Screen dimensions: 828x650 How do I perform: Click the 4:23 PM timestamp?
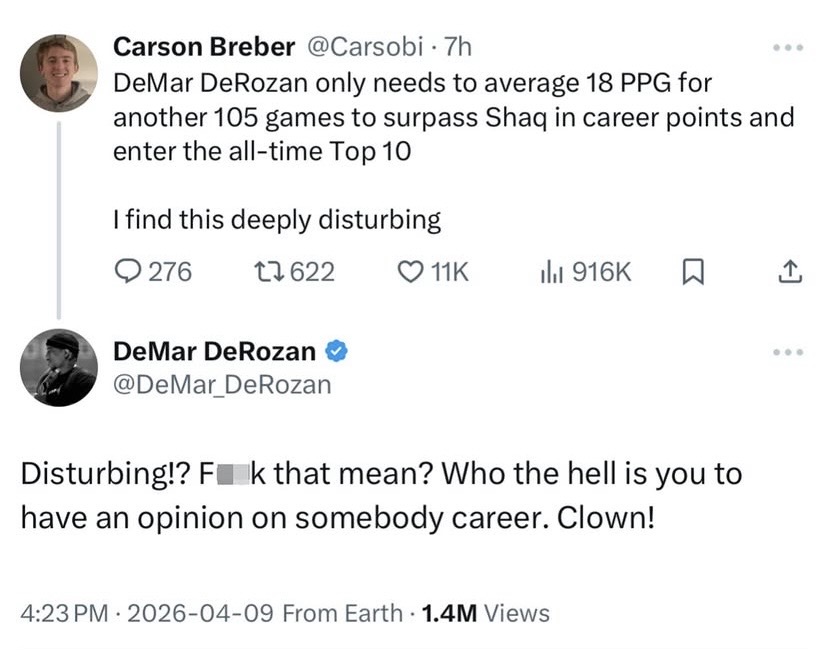[64, 614]
